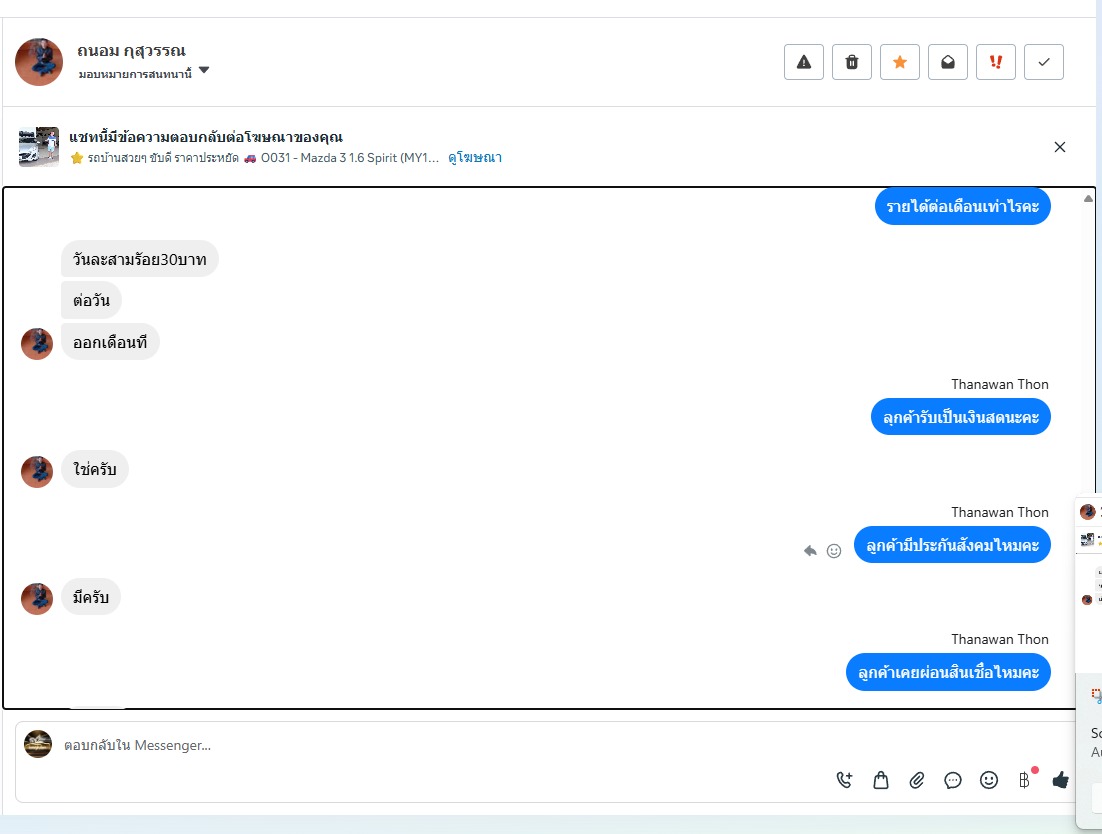Image resolution: width=1102 pixels, height=834 pixels.
Task: Mark conversation done with checkmark icon
Action: [x=1044, y=62]
